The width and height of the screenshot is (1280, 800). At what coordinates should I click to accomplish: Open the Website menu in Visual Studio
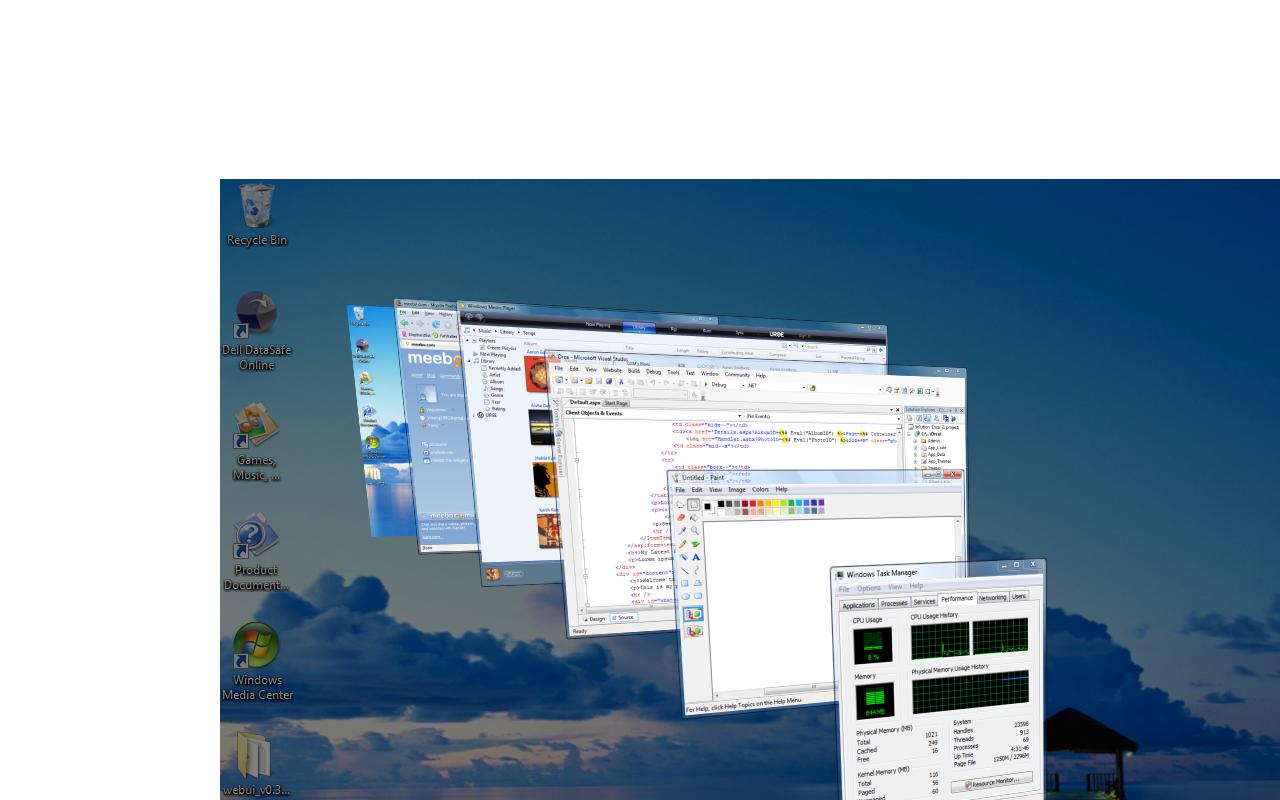point(612,370)
